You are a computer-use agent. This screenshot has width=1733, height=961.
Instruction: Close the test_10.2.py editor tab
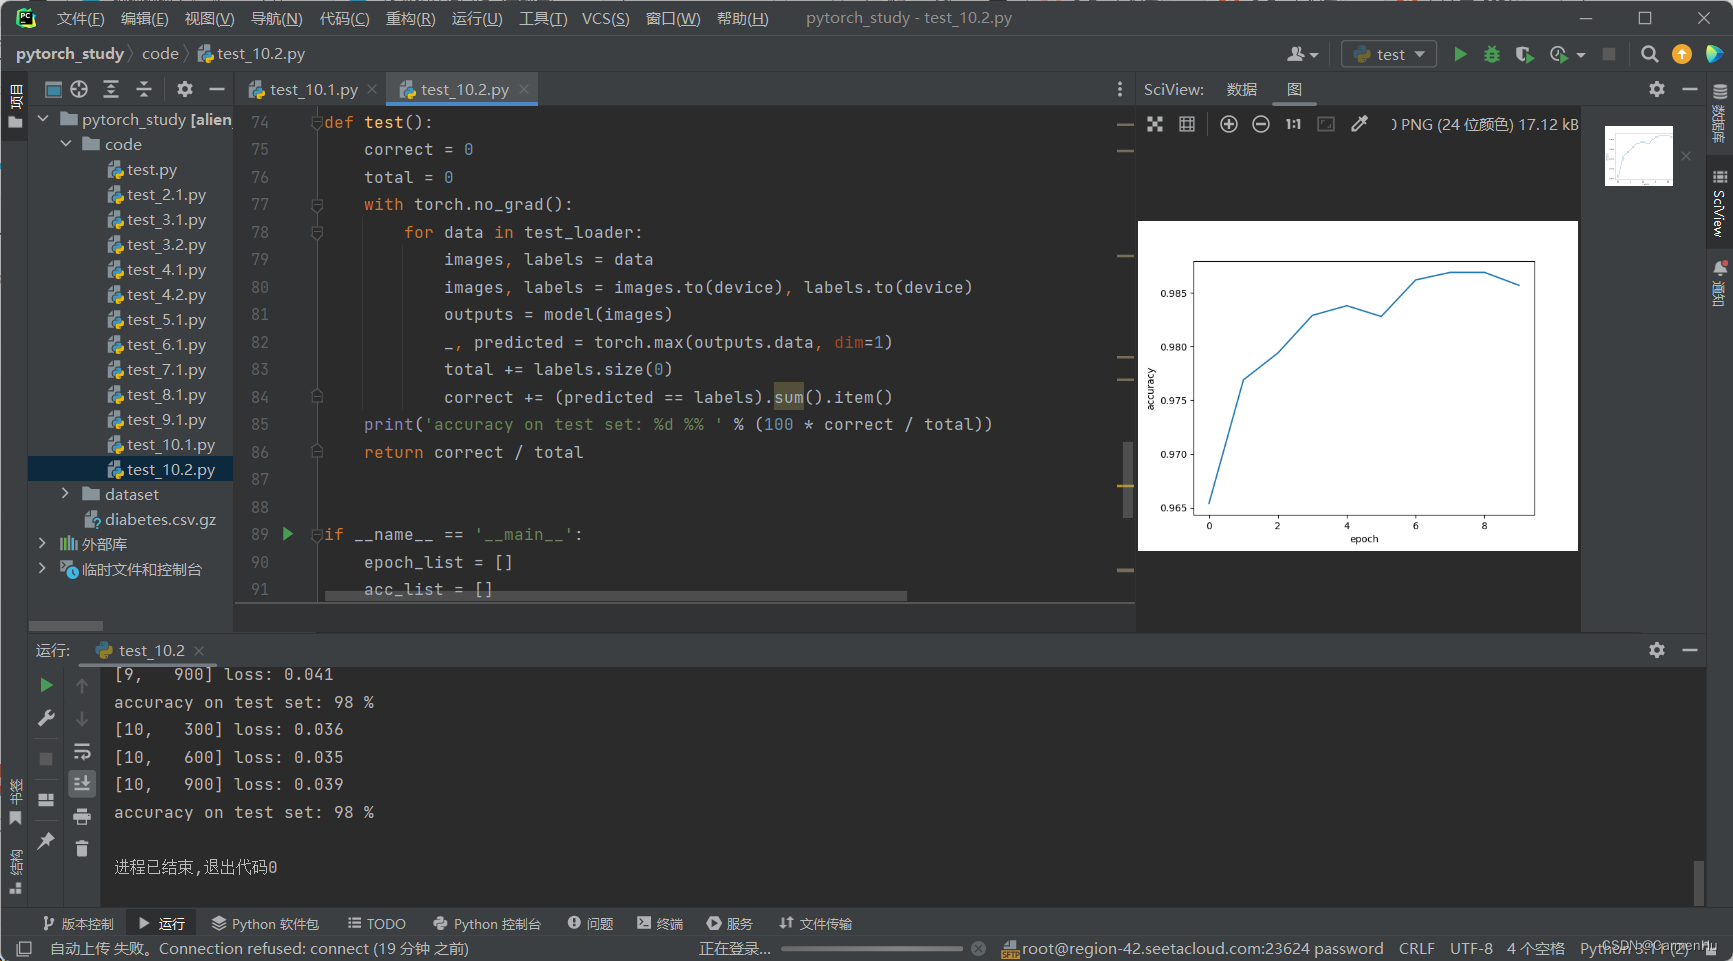523,89
